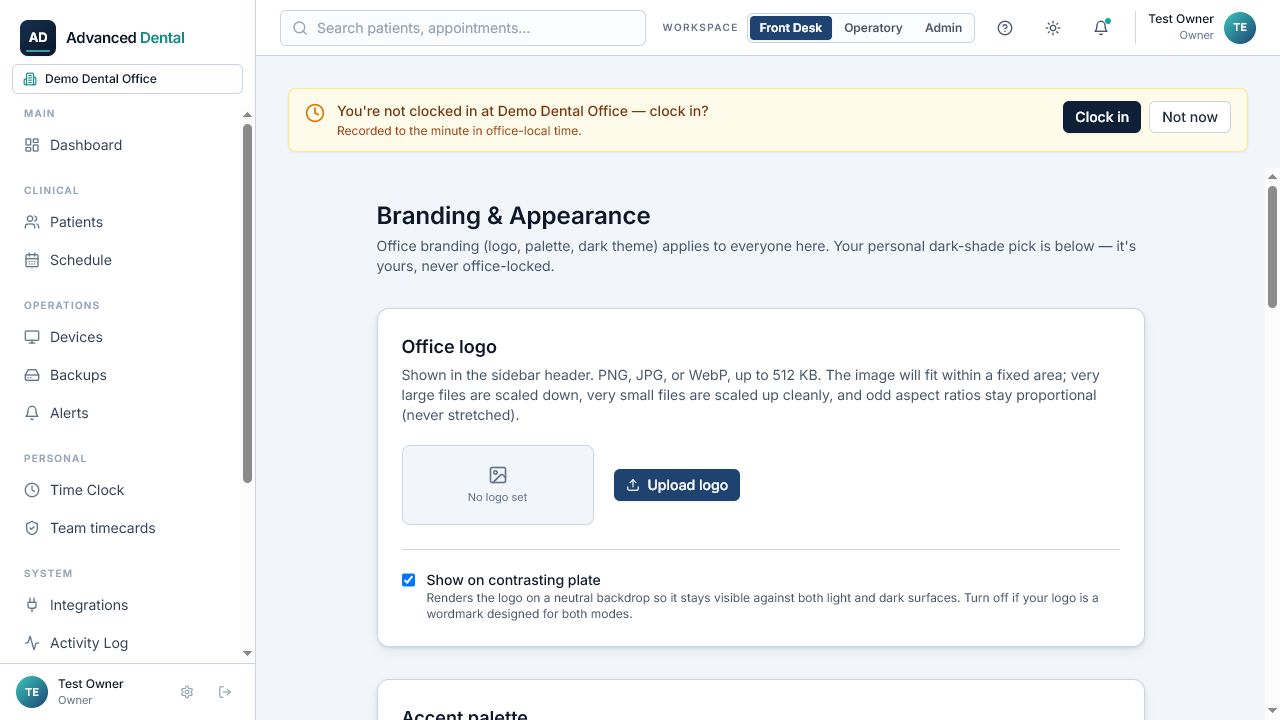Click the Team timecards shield icon
Viewport: 1280px width, 720px height.
coord(32,528)
